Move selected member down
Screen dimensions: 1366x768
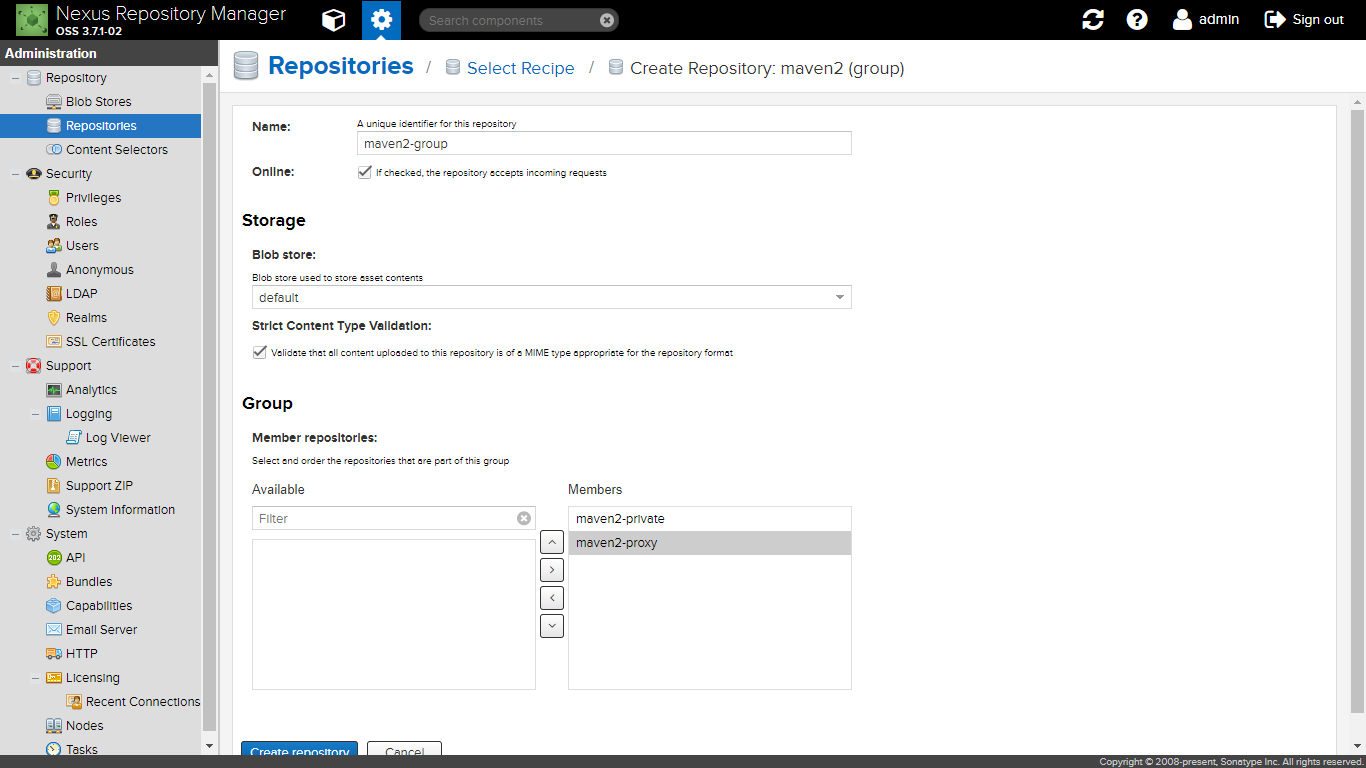click(x=551, y=626)
